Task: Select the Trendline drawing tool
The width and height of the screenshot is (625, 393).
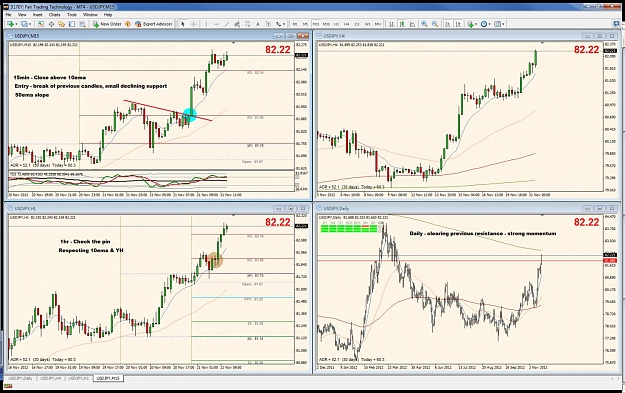Action: (227, 24)
